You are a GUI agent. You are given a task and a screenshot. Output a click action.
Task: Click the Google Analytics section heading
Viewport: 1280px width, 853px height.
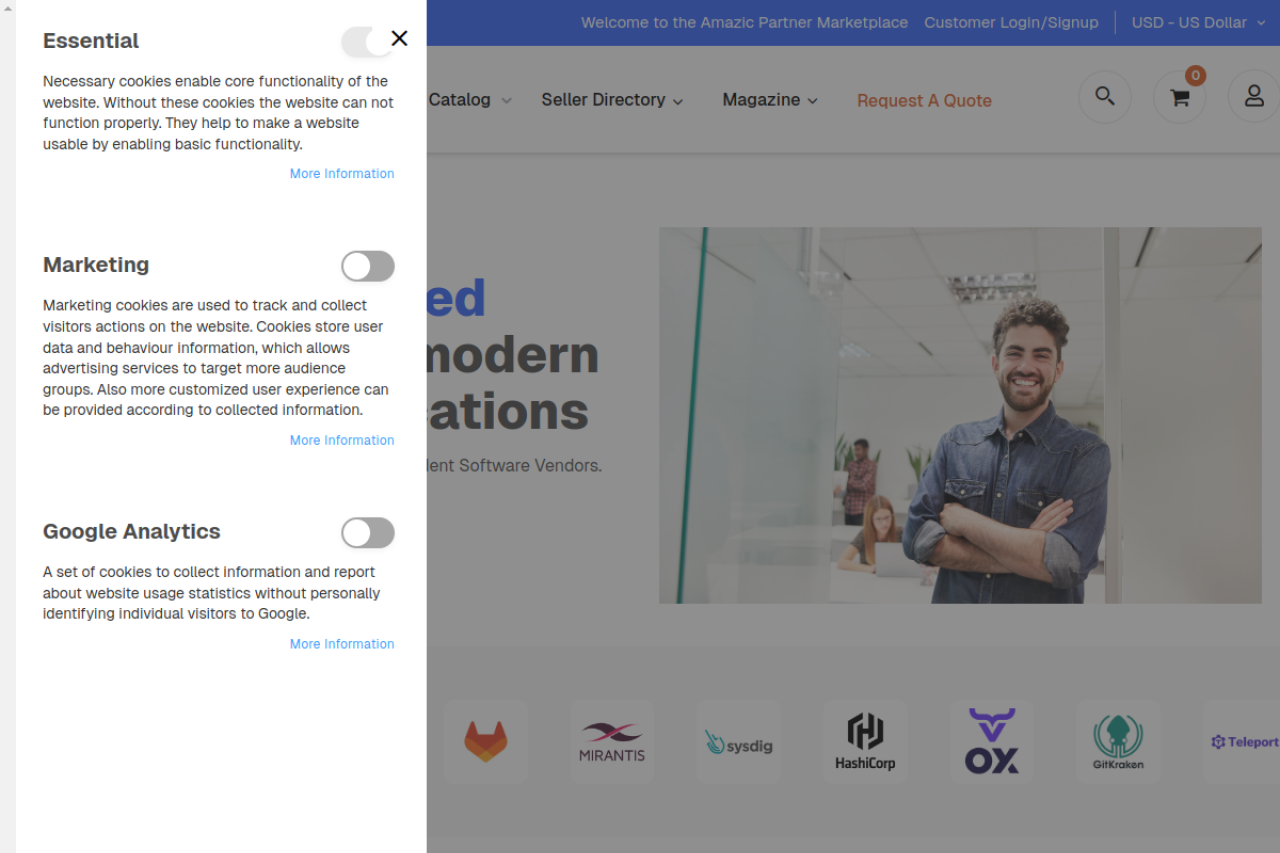(x=132, y=532)
